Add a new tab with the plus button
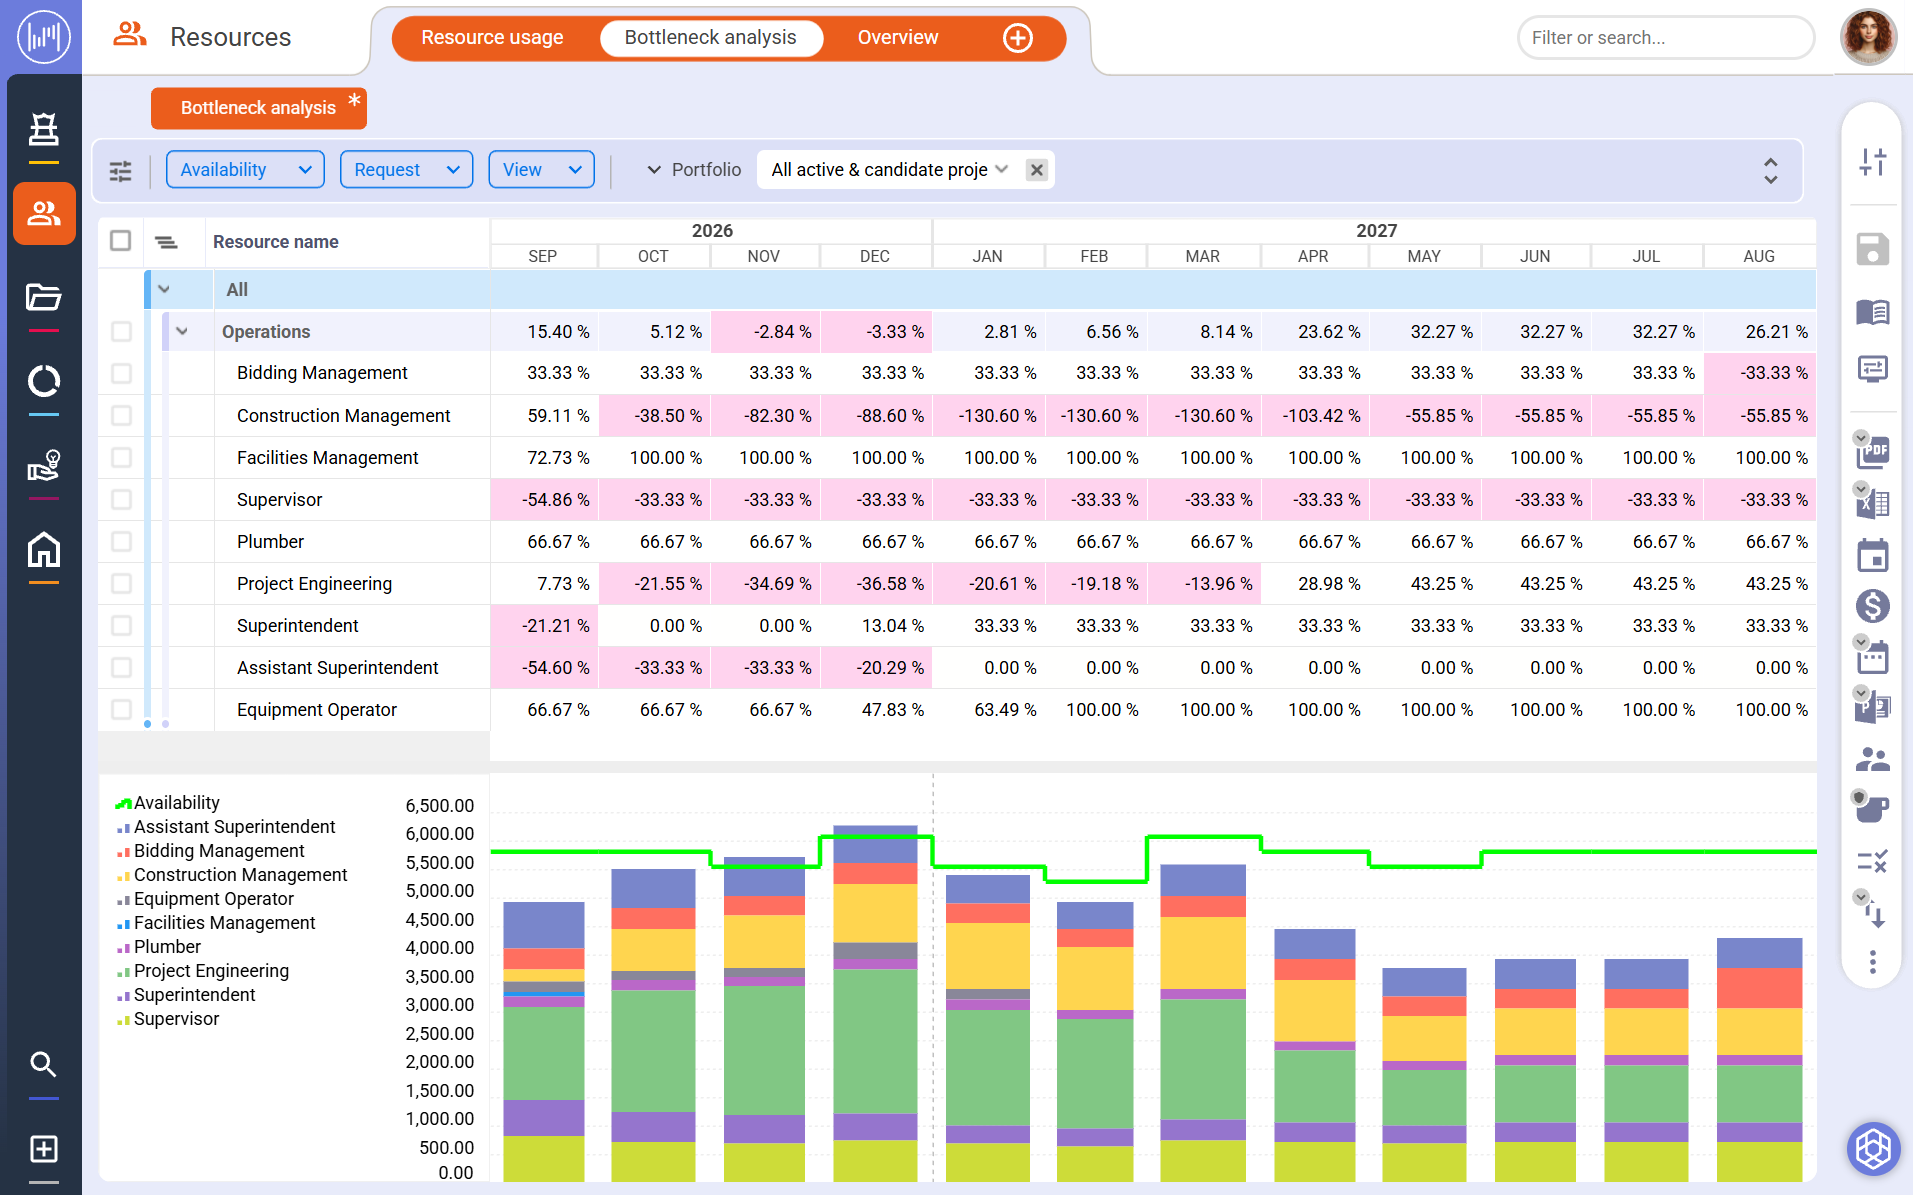Image resolution: width=1913 pixels, height=1195 pixels. click(1017, 38)
